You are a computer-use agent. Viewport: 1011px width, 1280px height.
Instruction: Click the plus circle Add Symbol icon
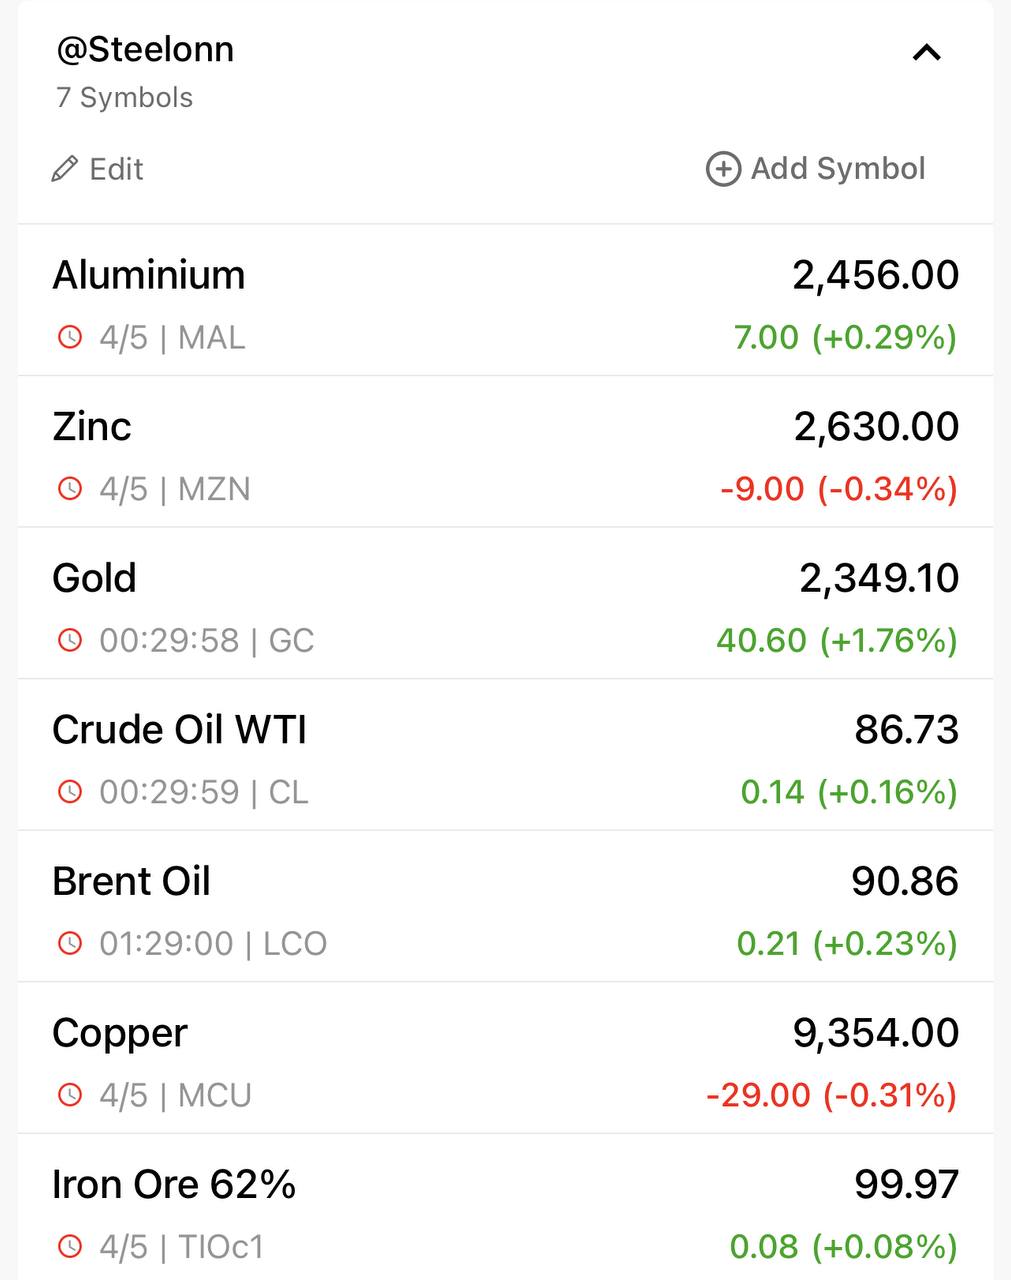[723, 169]
